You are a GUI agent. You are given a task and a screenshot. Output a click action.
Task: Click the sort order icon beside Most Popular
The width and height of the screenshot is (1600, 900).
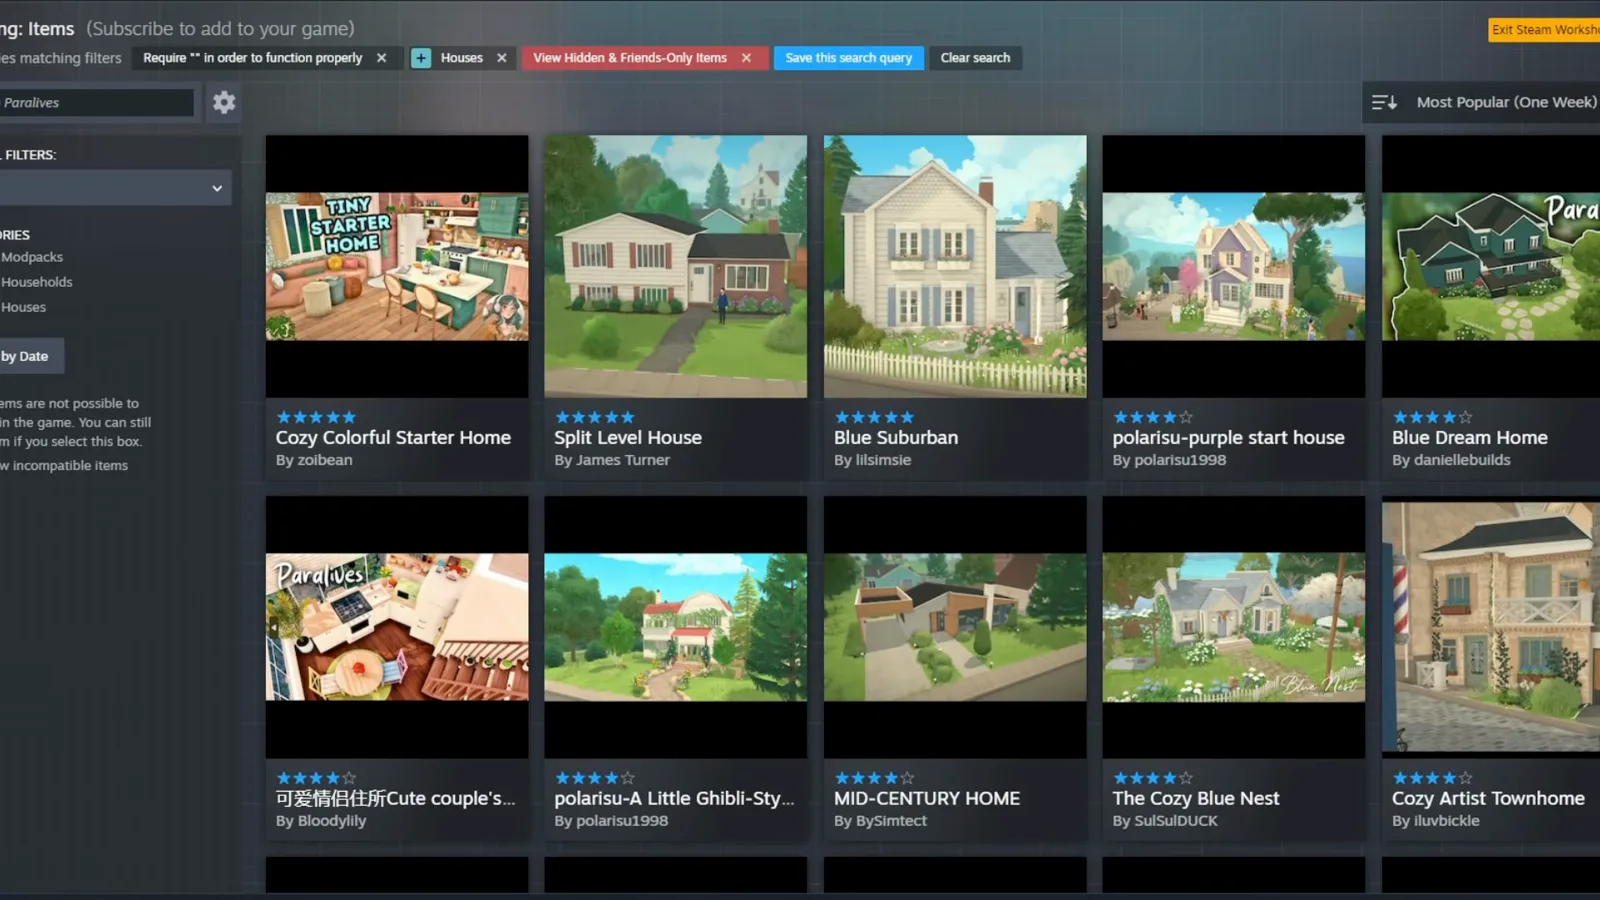(x=1384, y=102)
